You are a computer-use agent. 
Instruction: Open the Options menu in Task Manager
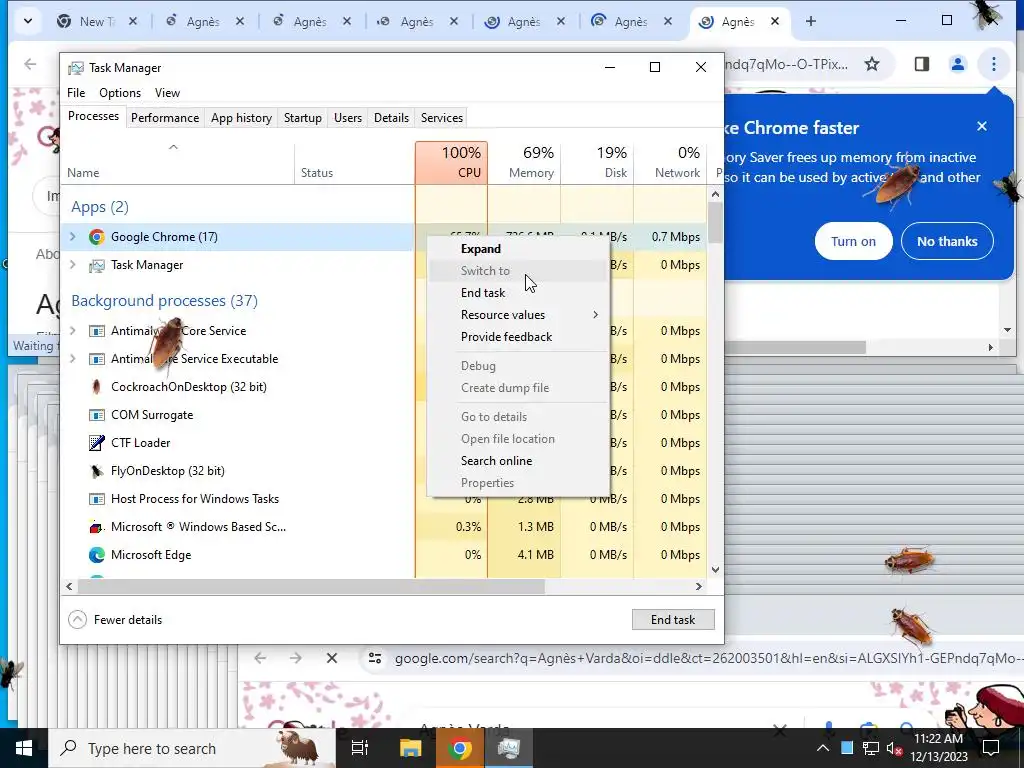pos(120,93)
